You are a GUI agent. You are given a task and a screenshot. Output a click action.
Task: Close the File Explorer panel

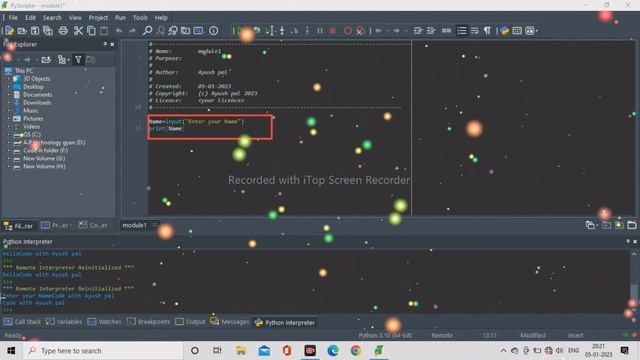click(112, 44)
